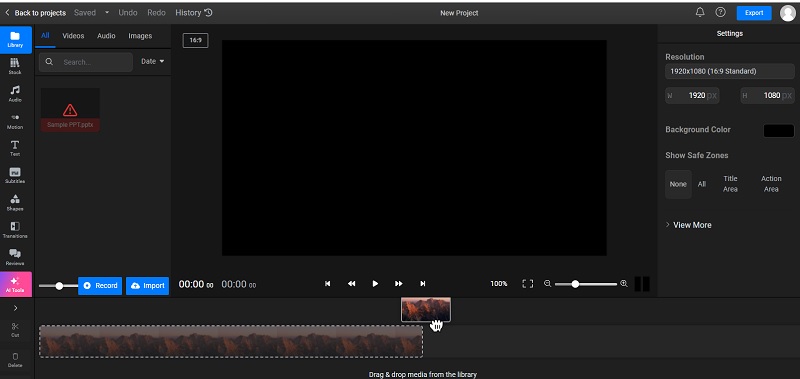Toggle fullscreen preview
This screenshot has width=800, height=379.
(x=528, y=284)
